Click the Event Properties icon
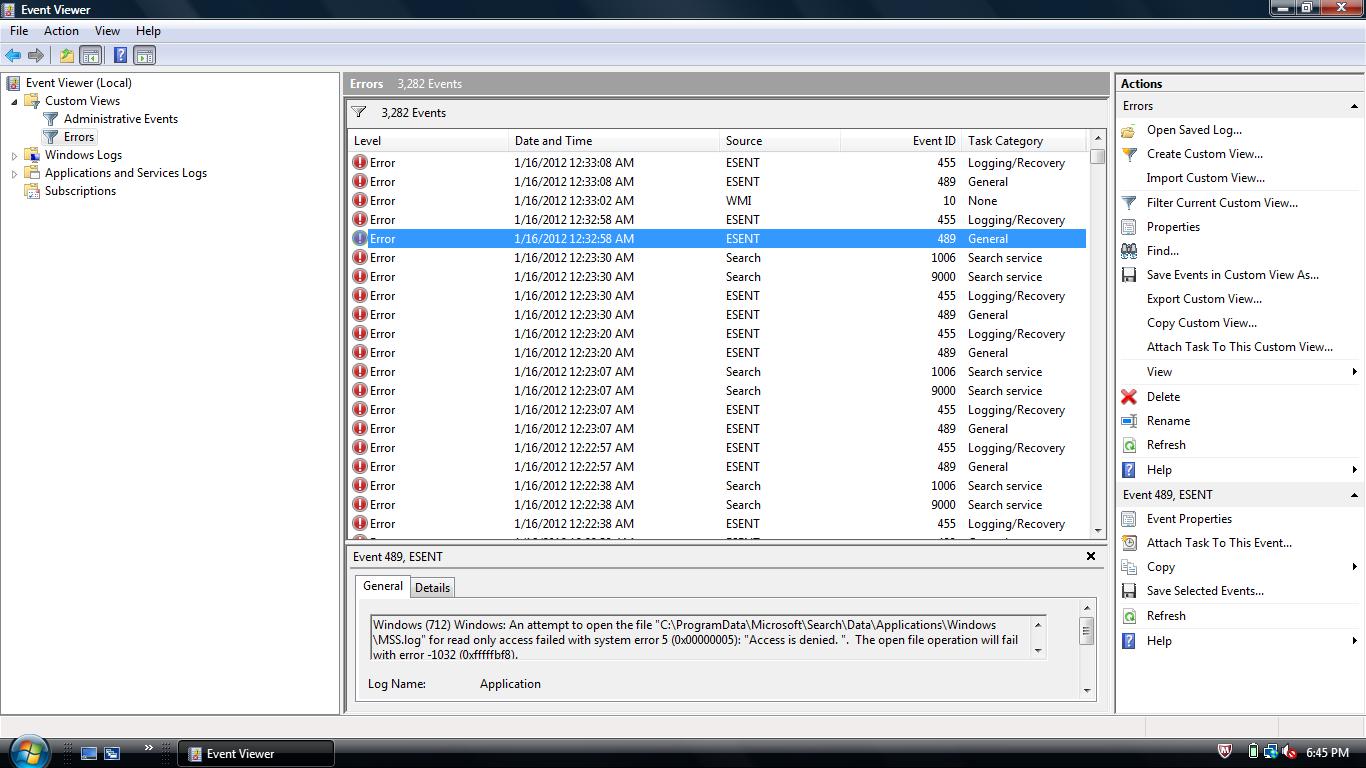 coord(1129,519)
